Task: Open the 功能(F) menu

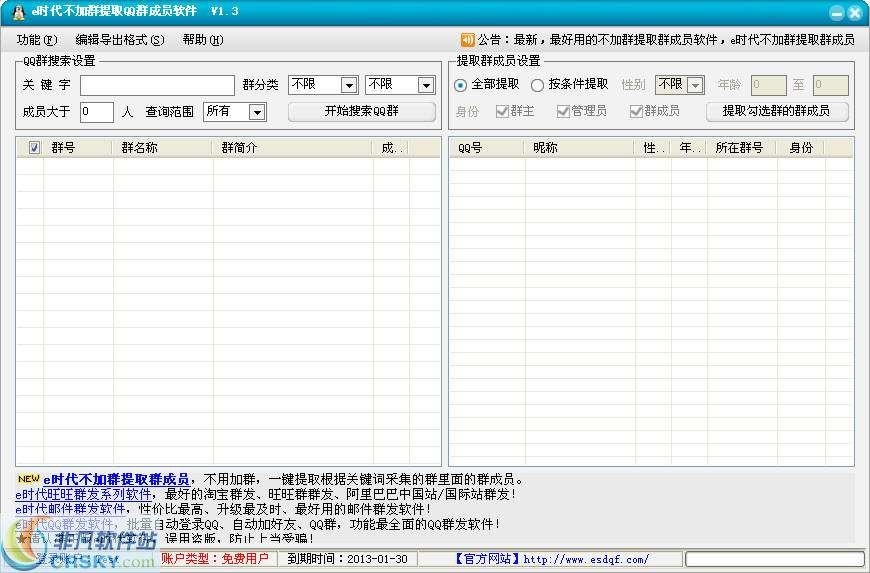Action: tap(37, 40)
